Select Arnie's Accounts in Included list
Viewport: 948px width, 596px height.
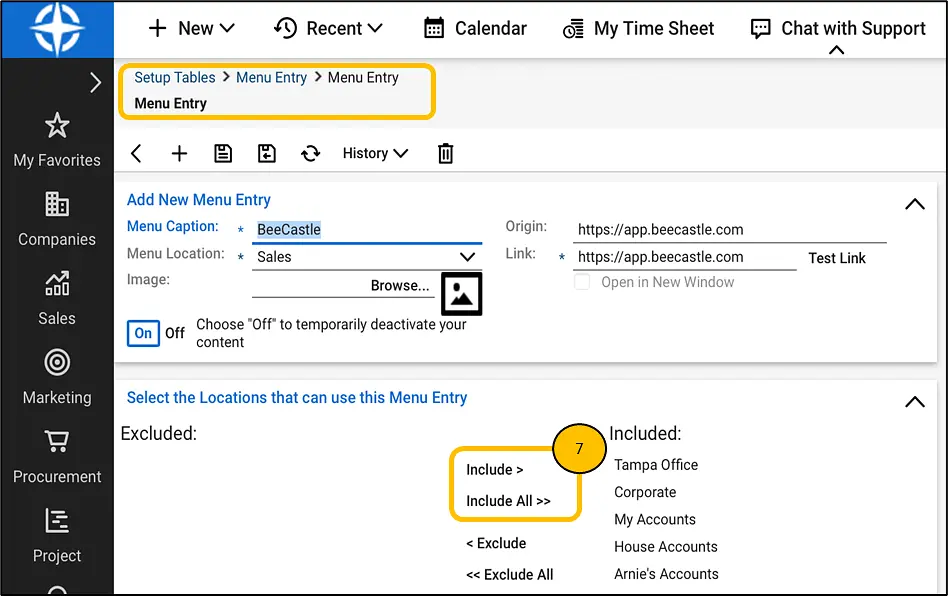tap(666, 574)
